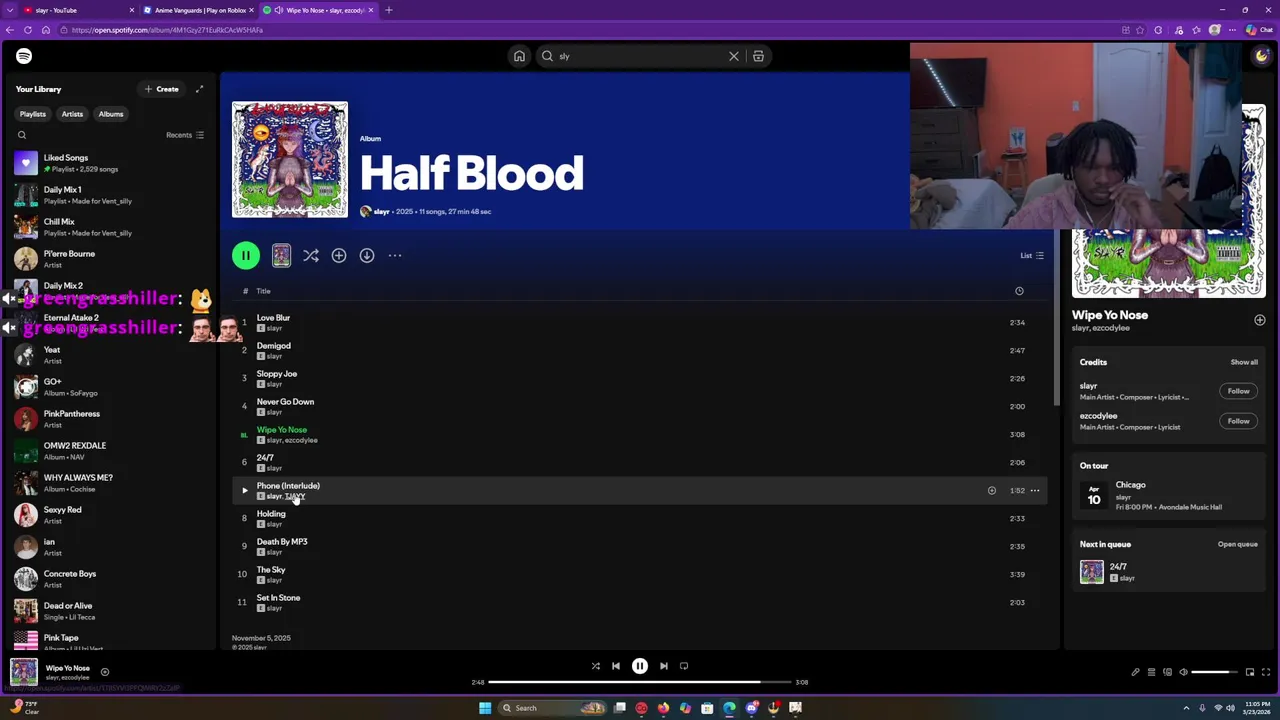The image size is (1280, 720).
Task: Seek within the song progress bar
Action: pos(640,682)
